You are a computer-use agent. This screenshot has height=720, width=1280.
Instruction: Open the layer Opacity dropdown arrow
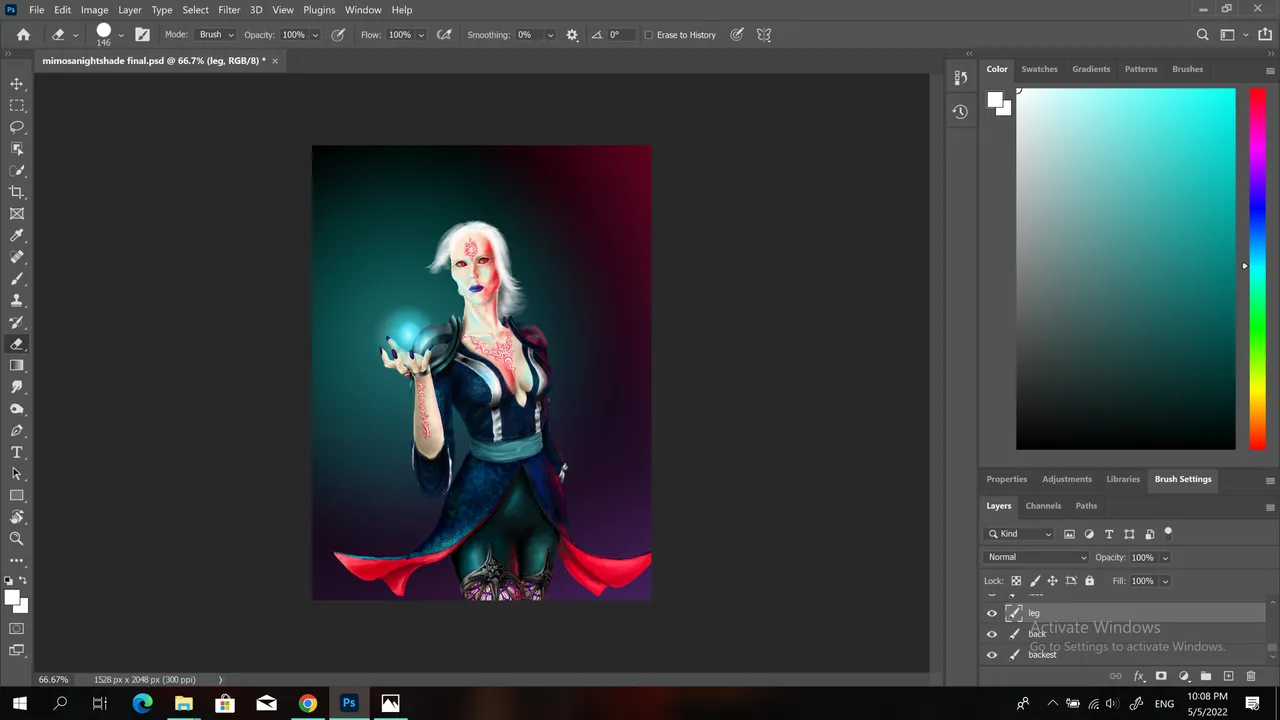point(1165,558)
